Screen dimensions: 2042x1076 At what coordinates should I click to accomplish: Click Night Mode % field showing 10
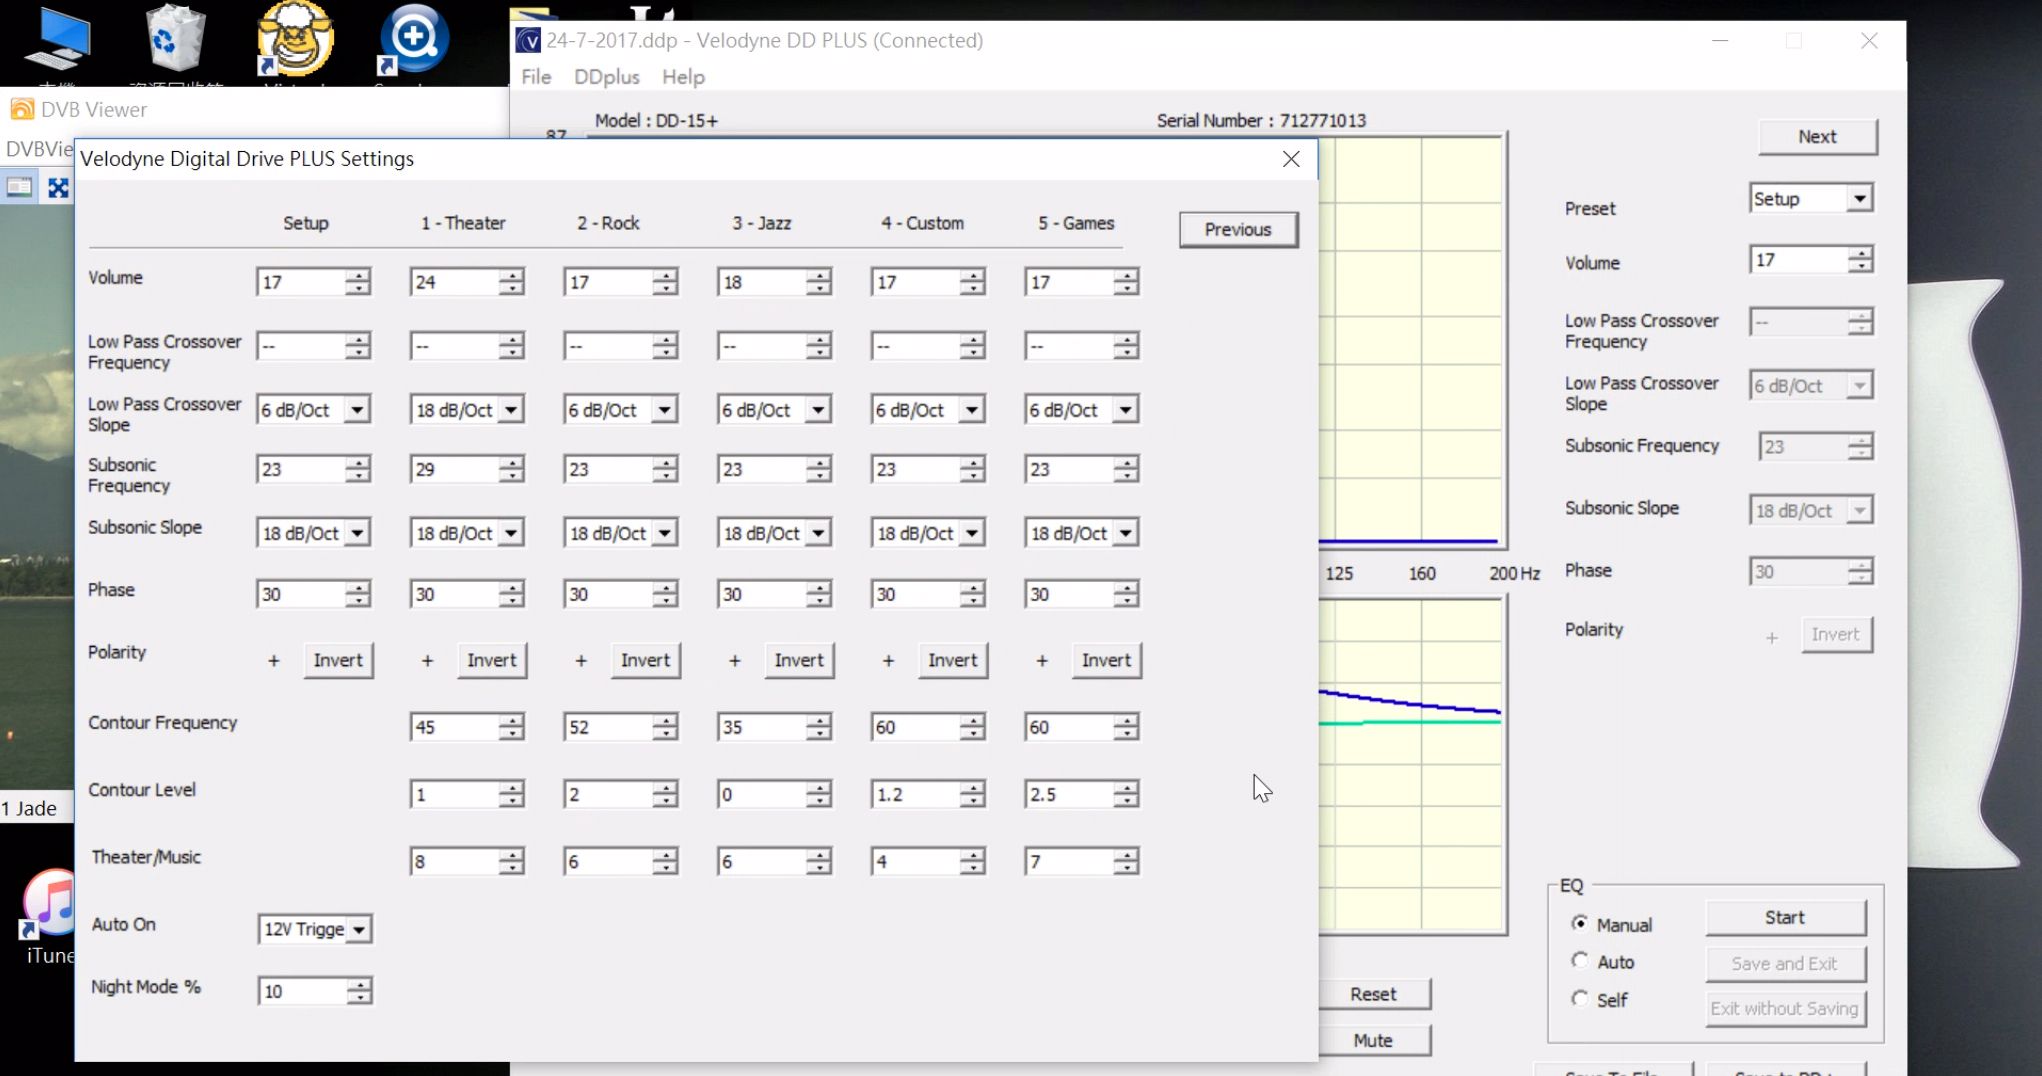(303, 991)
